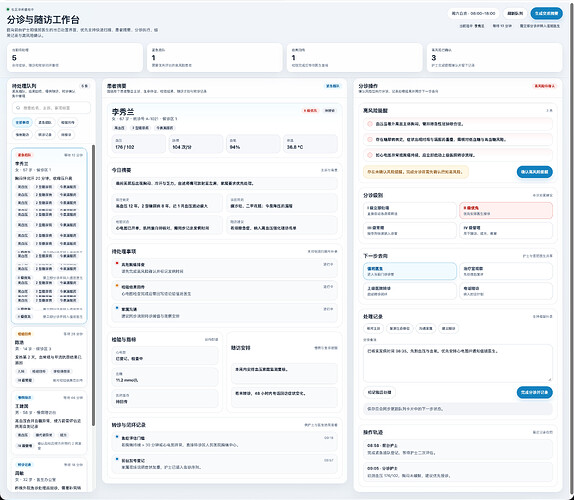The height and width of the screenshot is (500, 574).
Task: Select the highlighted blue option under 下一步去向
Action: tap(410, 271)
